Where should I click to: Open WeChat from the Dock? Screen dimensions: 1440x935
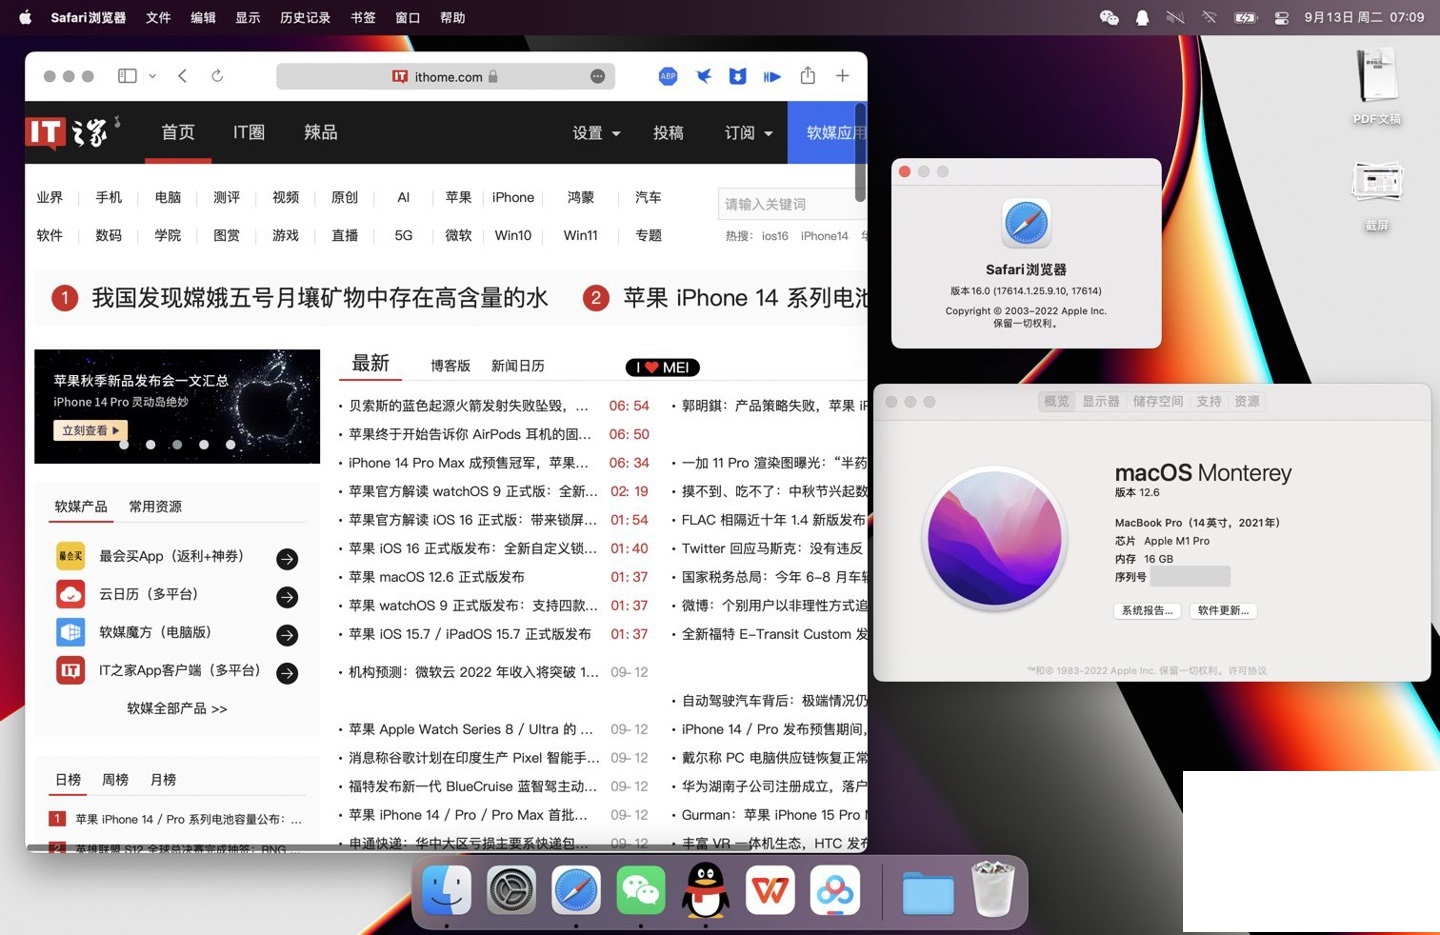tap(641, 889)
